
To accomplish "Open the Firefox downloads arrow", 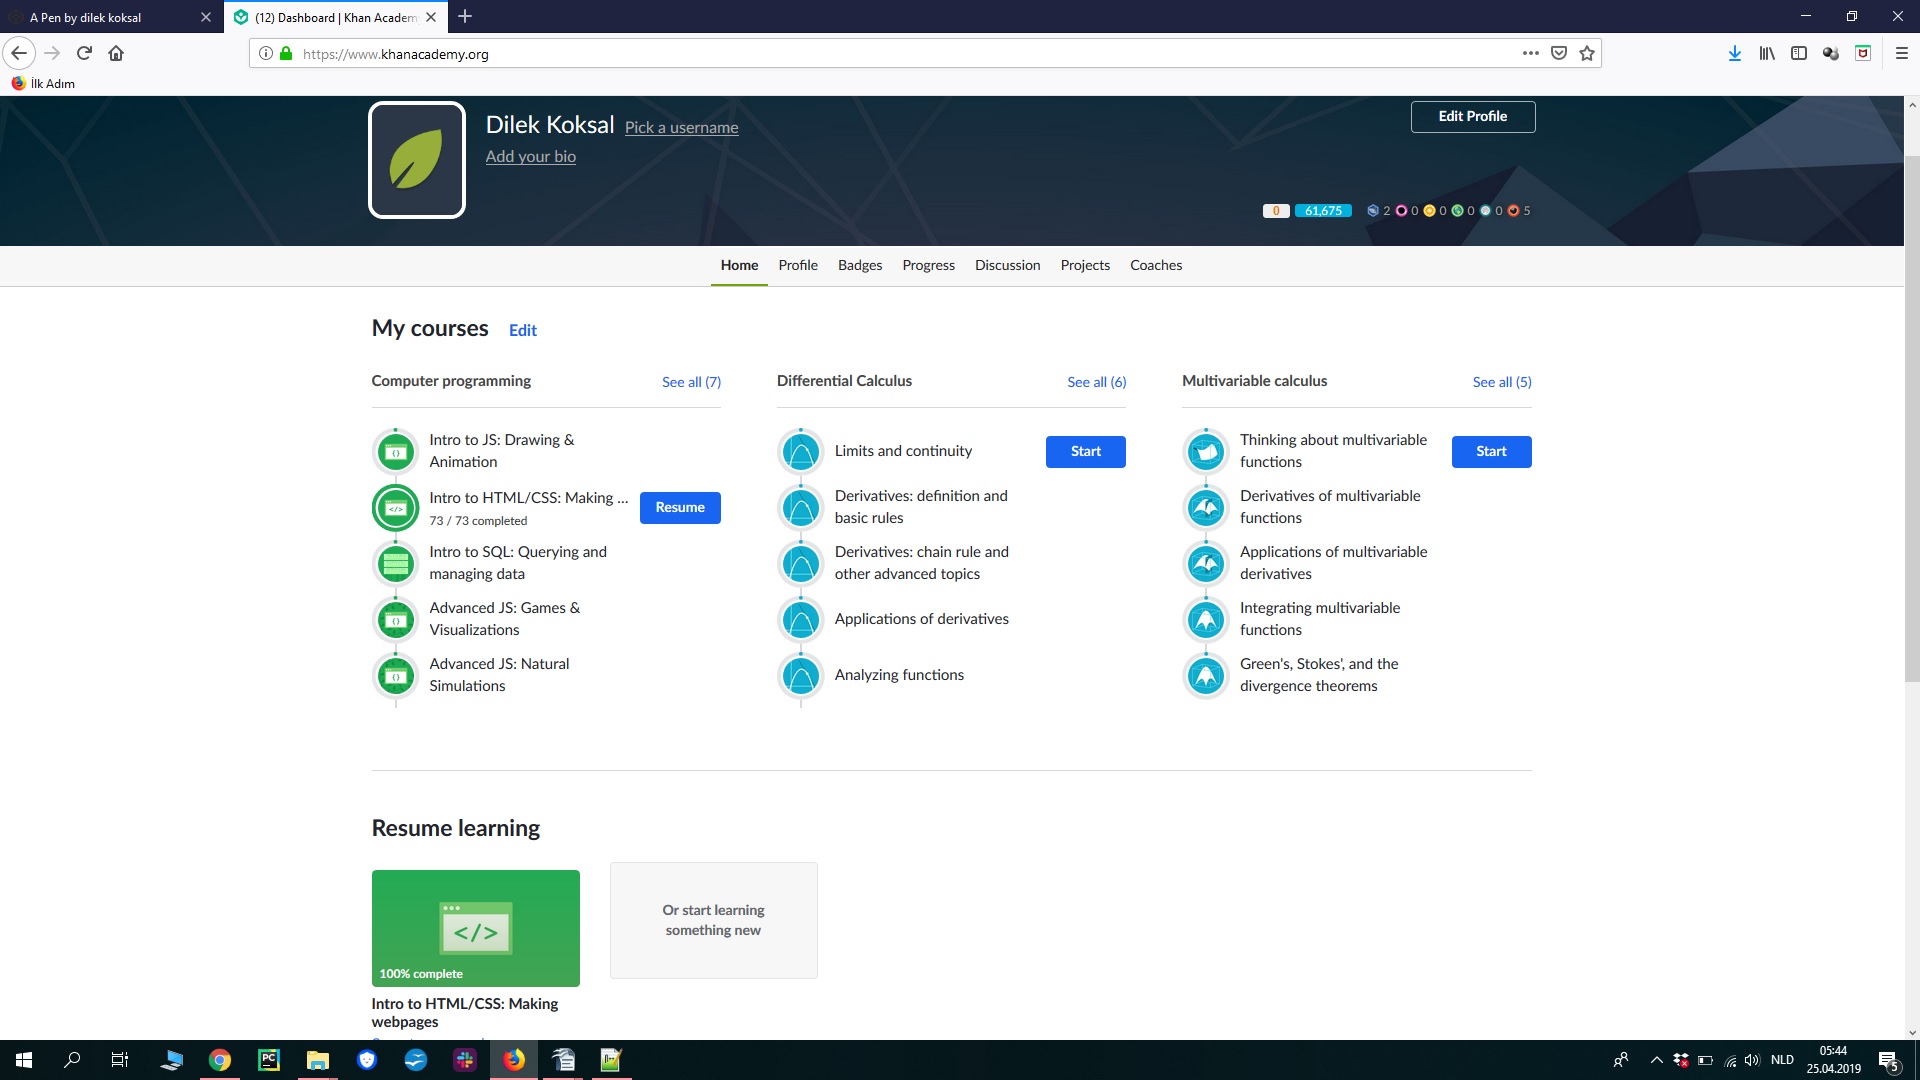I will coord(1735,54).
